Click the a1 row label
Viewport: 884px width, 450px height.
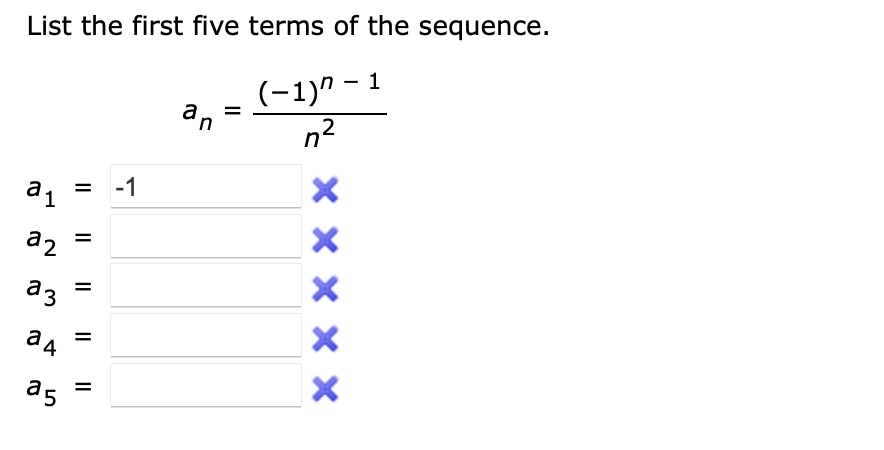click(x=42, y=188)
